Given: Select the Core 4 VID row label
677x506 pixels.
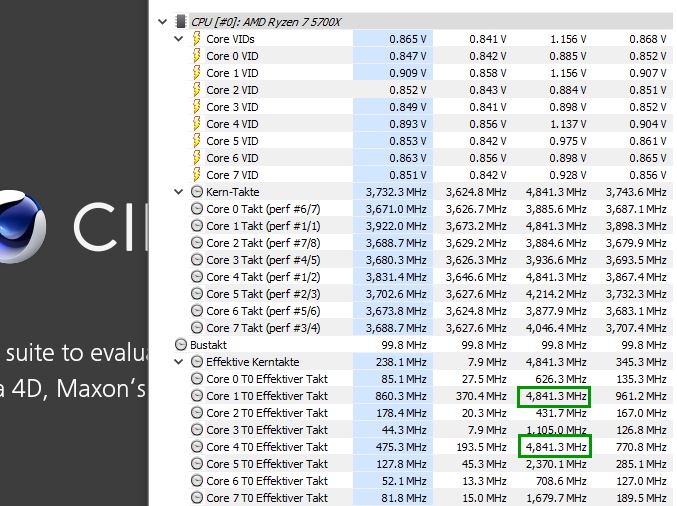Looking at the screenshot, I should point(232,124).
